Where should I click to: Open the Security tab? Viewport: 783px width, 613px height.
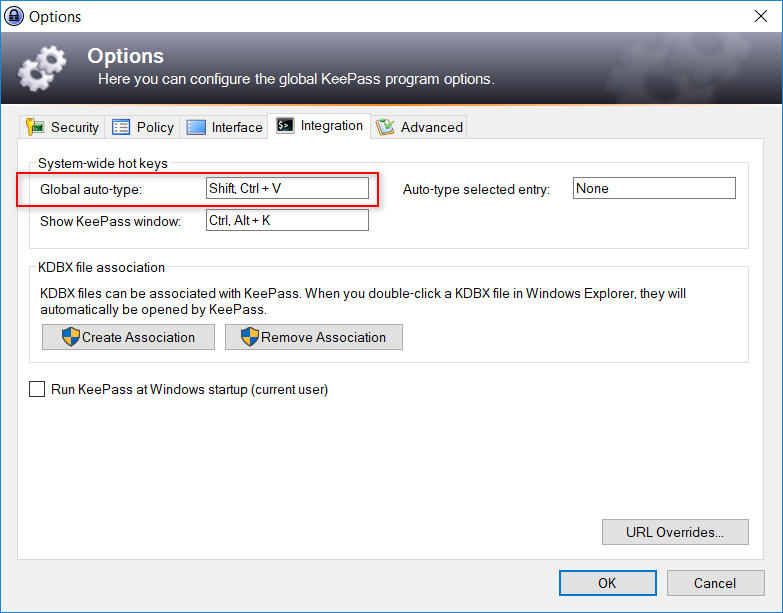click(x=63, y=127)
